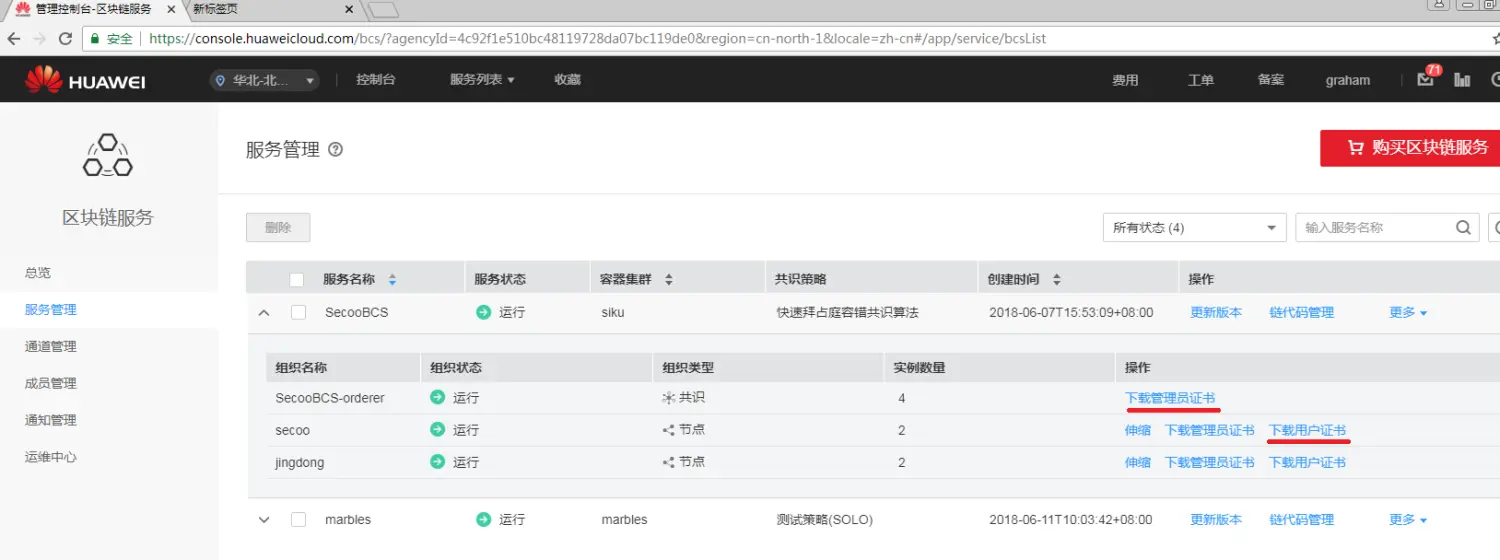The width and height of the screenshot is (1500, 560).
Task: Click the help question mark beside 服务管理
Action: tap(336, 150)
